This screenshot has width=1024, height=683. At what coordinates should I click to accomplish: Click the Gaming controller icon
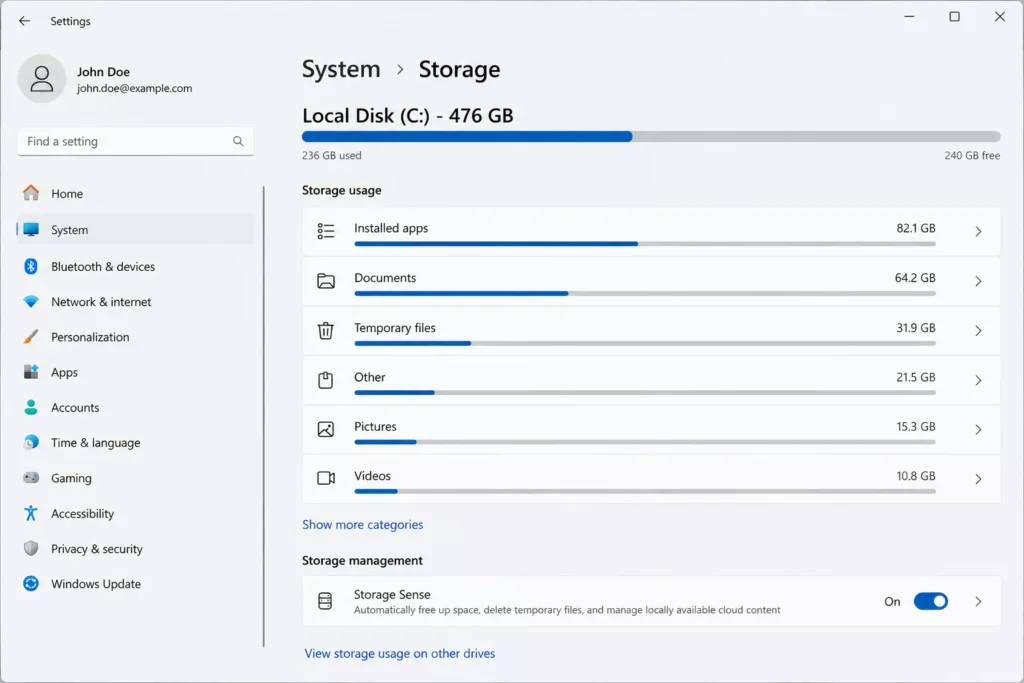pos(31,478)
